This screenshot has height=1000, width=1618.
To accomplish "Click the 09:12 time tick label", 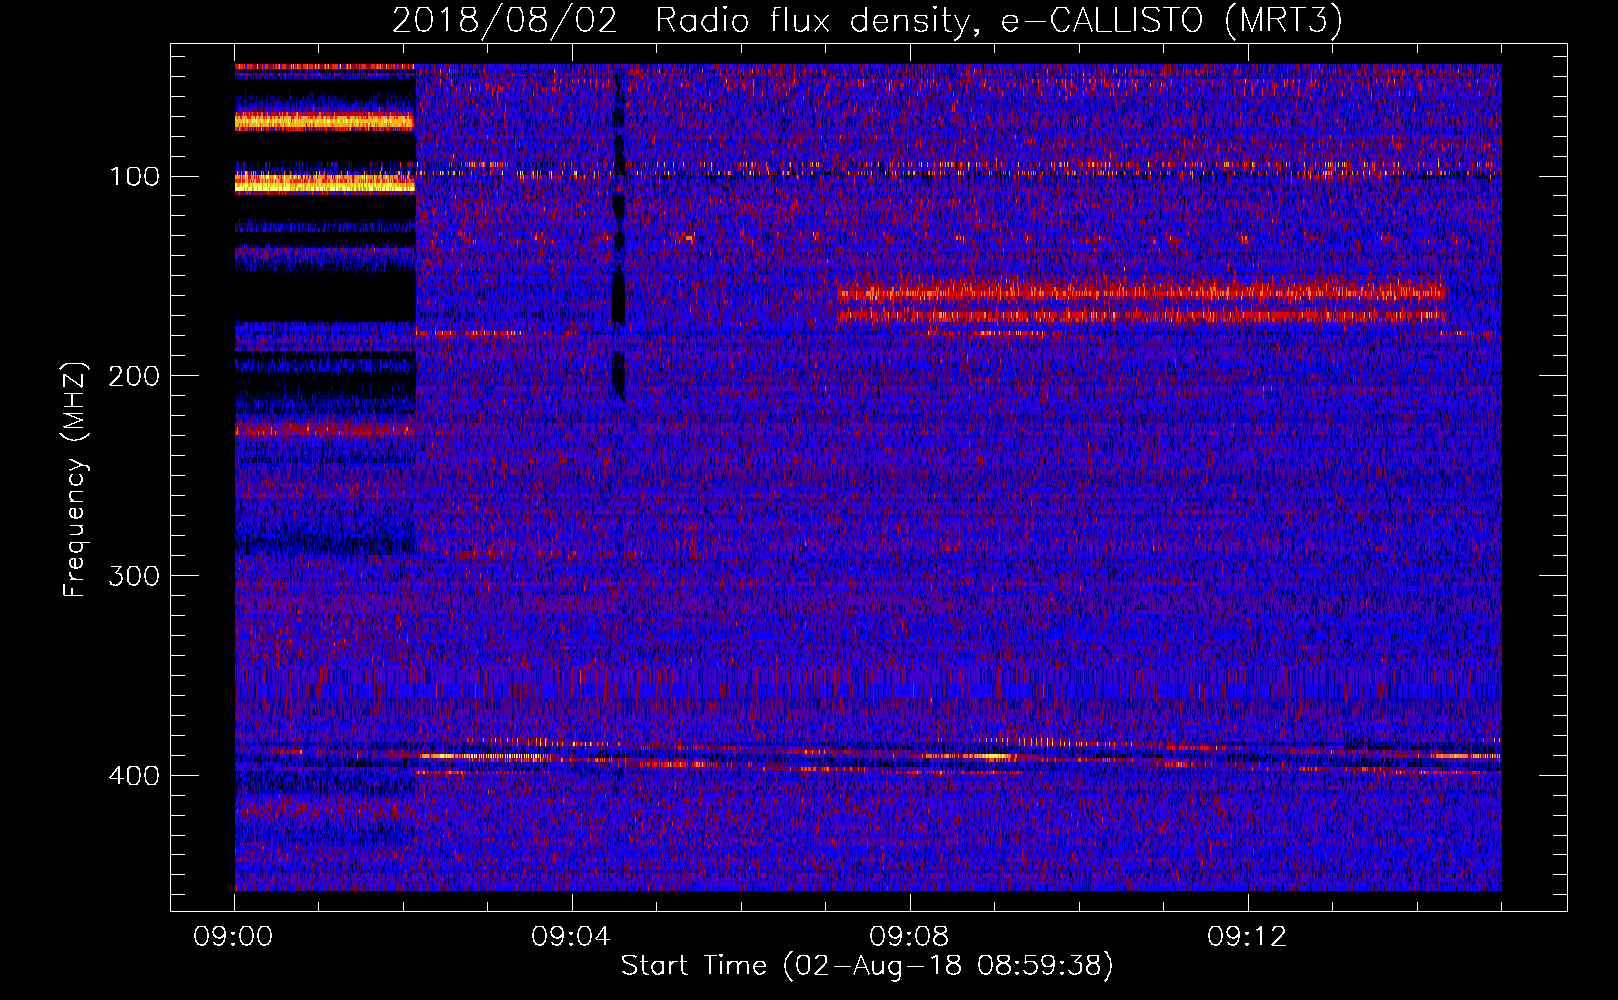I will click(x=1248, y=937).
